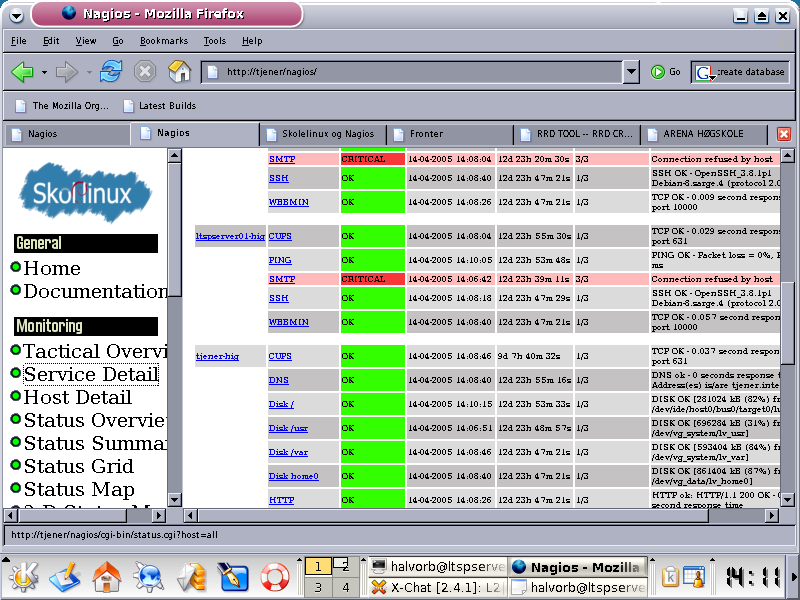Screen dimensions: 800x600
Task: Click the green Go button
Action: (x=666, y=72)
